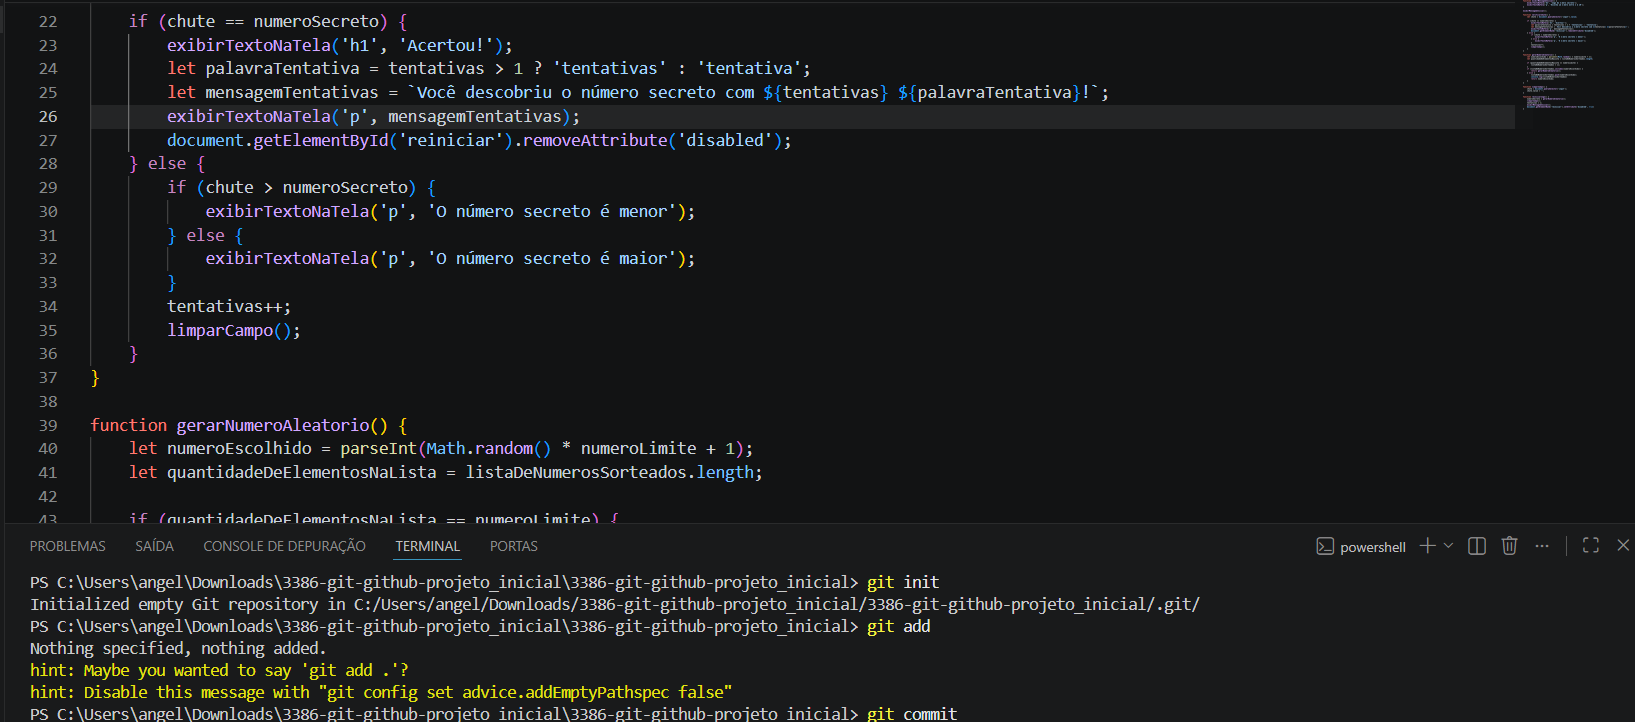This screenshot has height=722, width=1635.
Task: Click line number 42 in the gutter
Action: [x=48, y=496]
